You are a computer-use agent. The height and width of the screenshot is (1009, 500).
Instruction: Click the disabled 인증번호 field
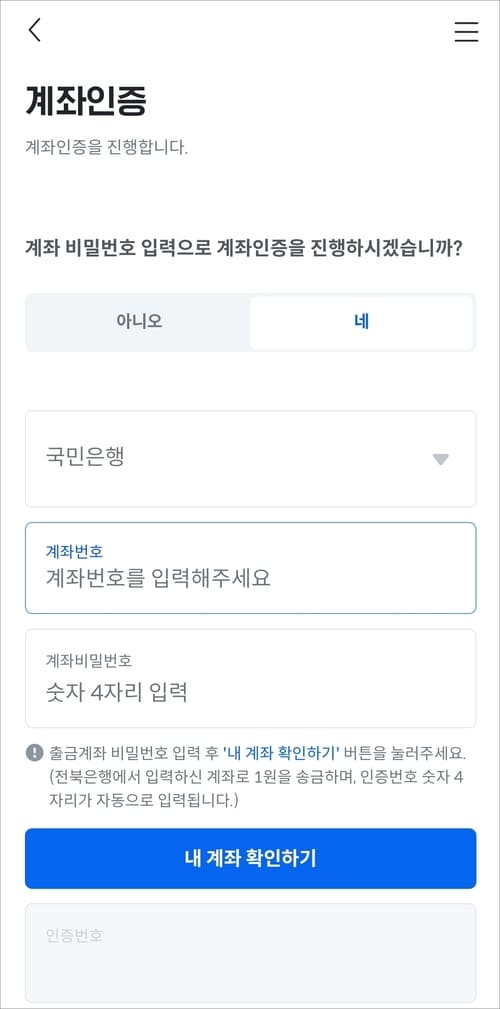[x=250, y=952]
